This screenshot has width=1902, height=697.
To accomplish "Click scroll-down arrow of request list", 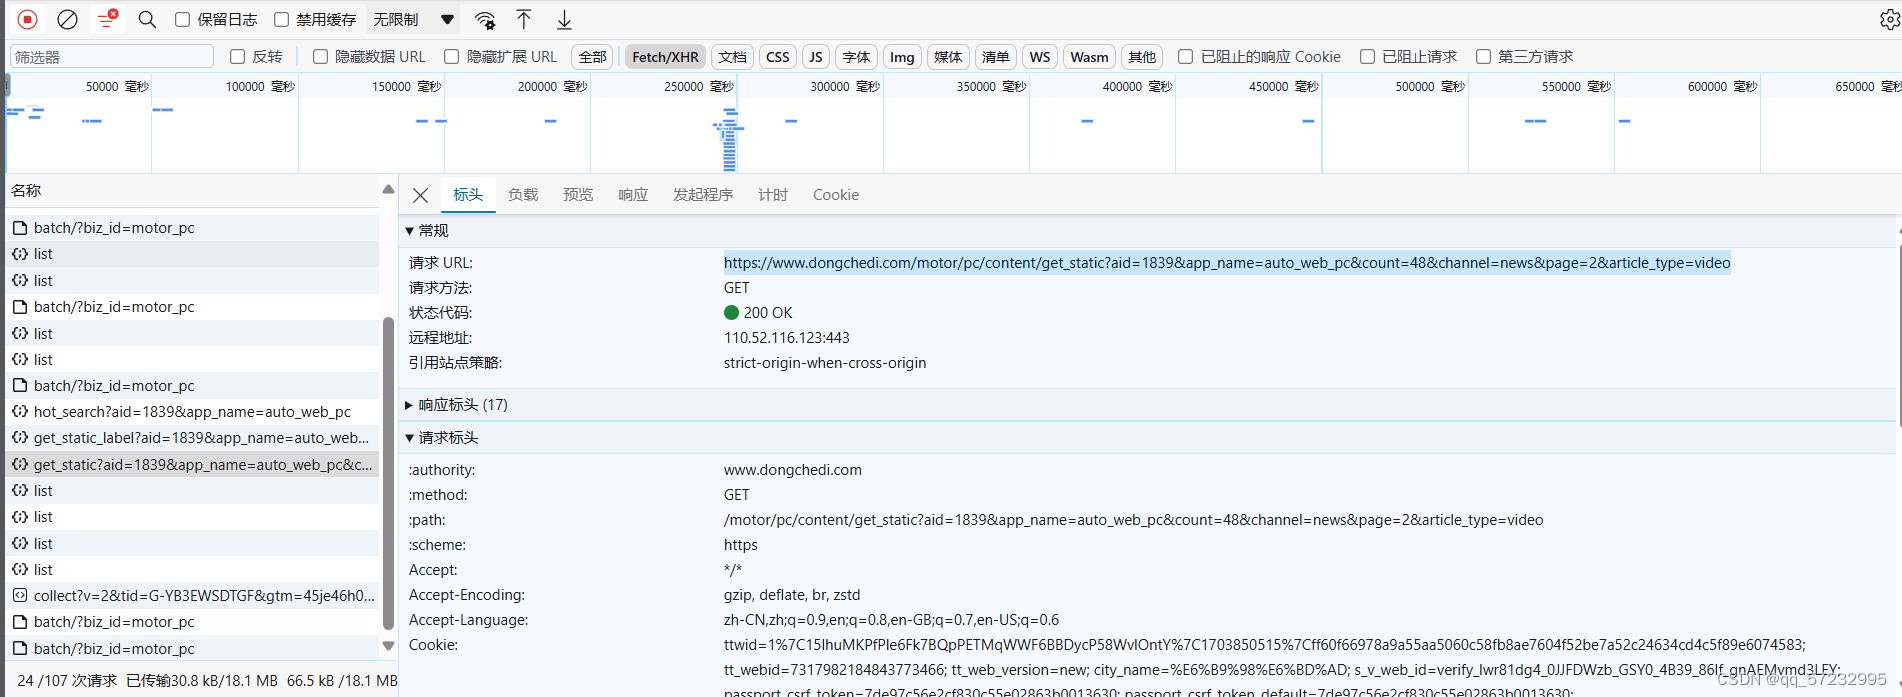I will coord(388,647).
